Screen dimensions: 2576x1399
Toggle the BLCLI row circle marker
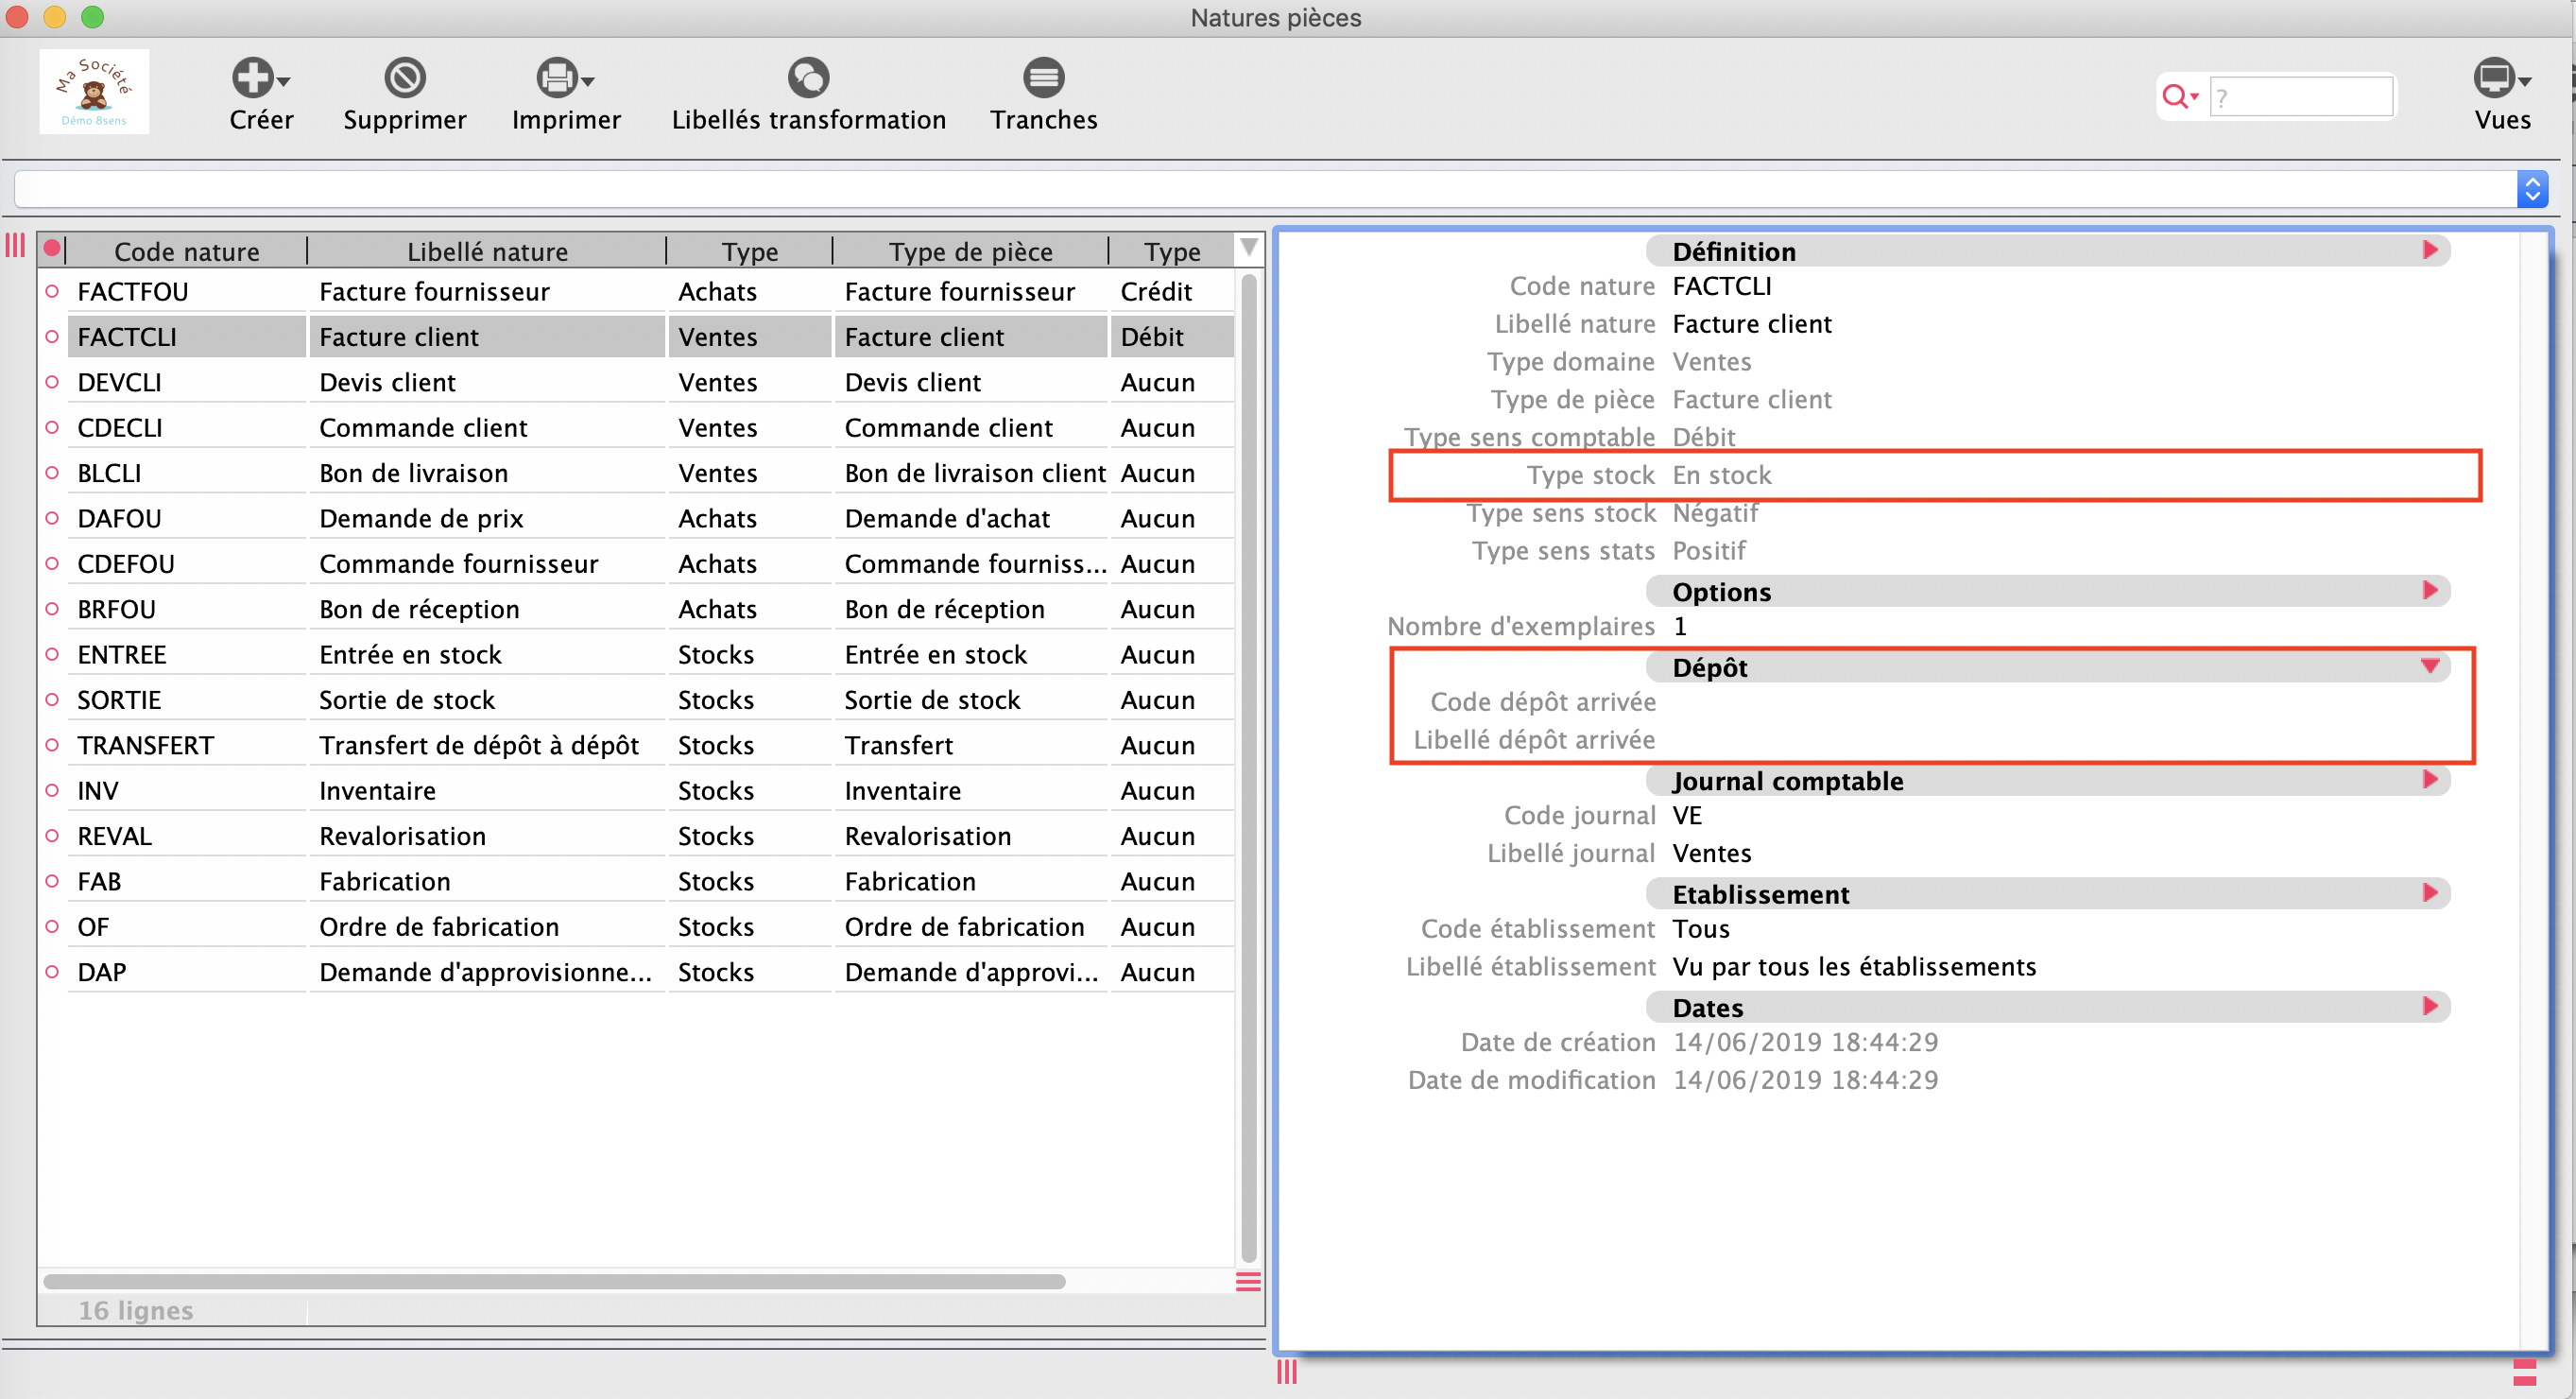click(52, 473)
